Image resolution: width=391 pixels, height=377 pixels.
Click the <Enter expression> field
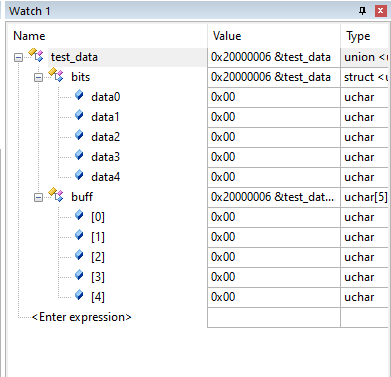point(82,317)
